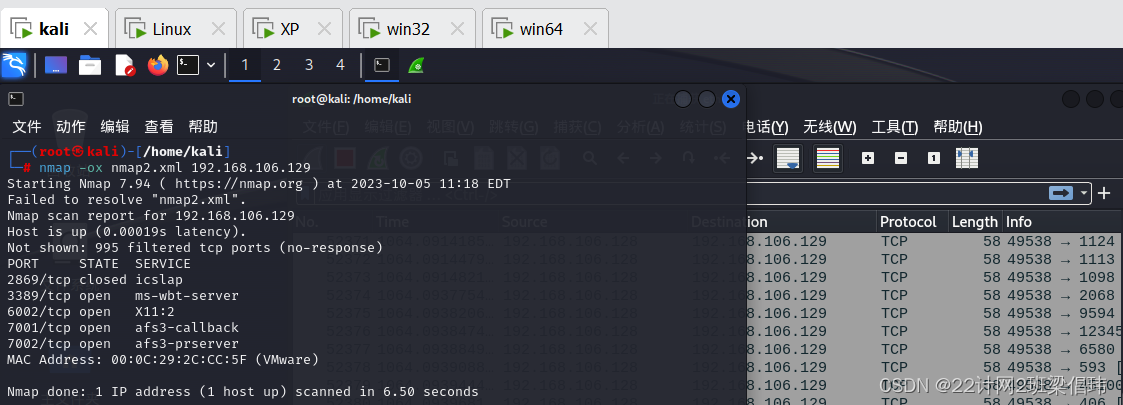Reset Wireshark text to normal size
1123x405 pixels.
(x=934, y=158)
